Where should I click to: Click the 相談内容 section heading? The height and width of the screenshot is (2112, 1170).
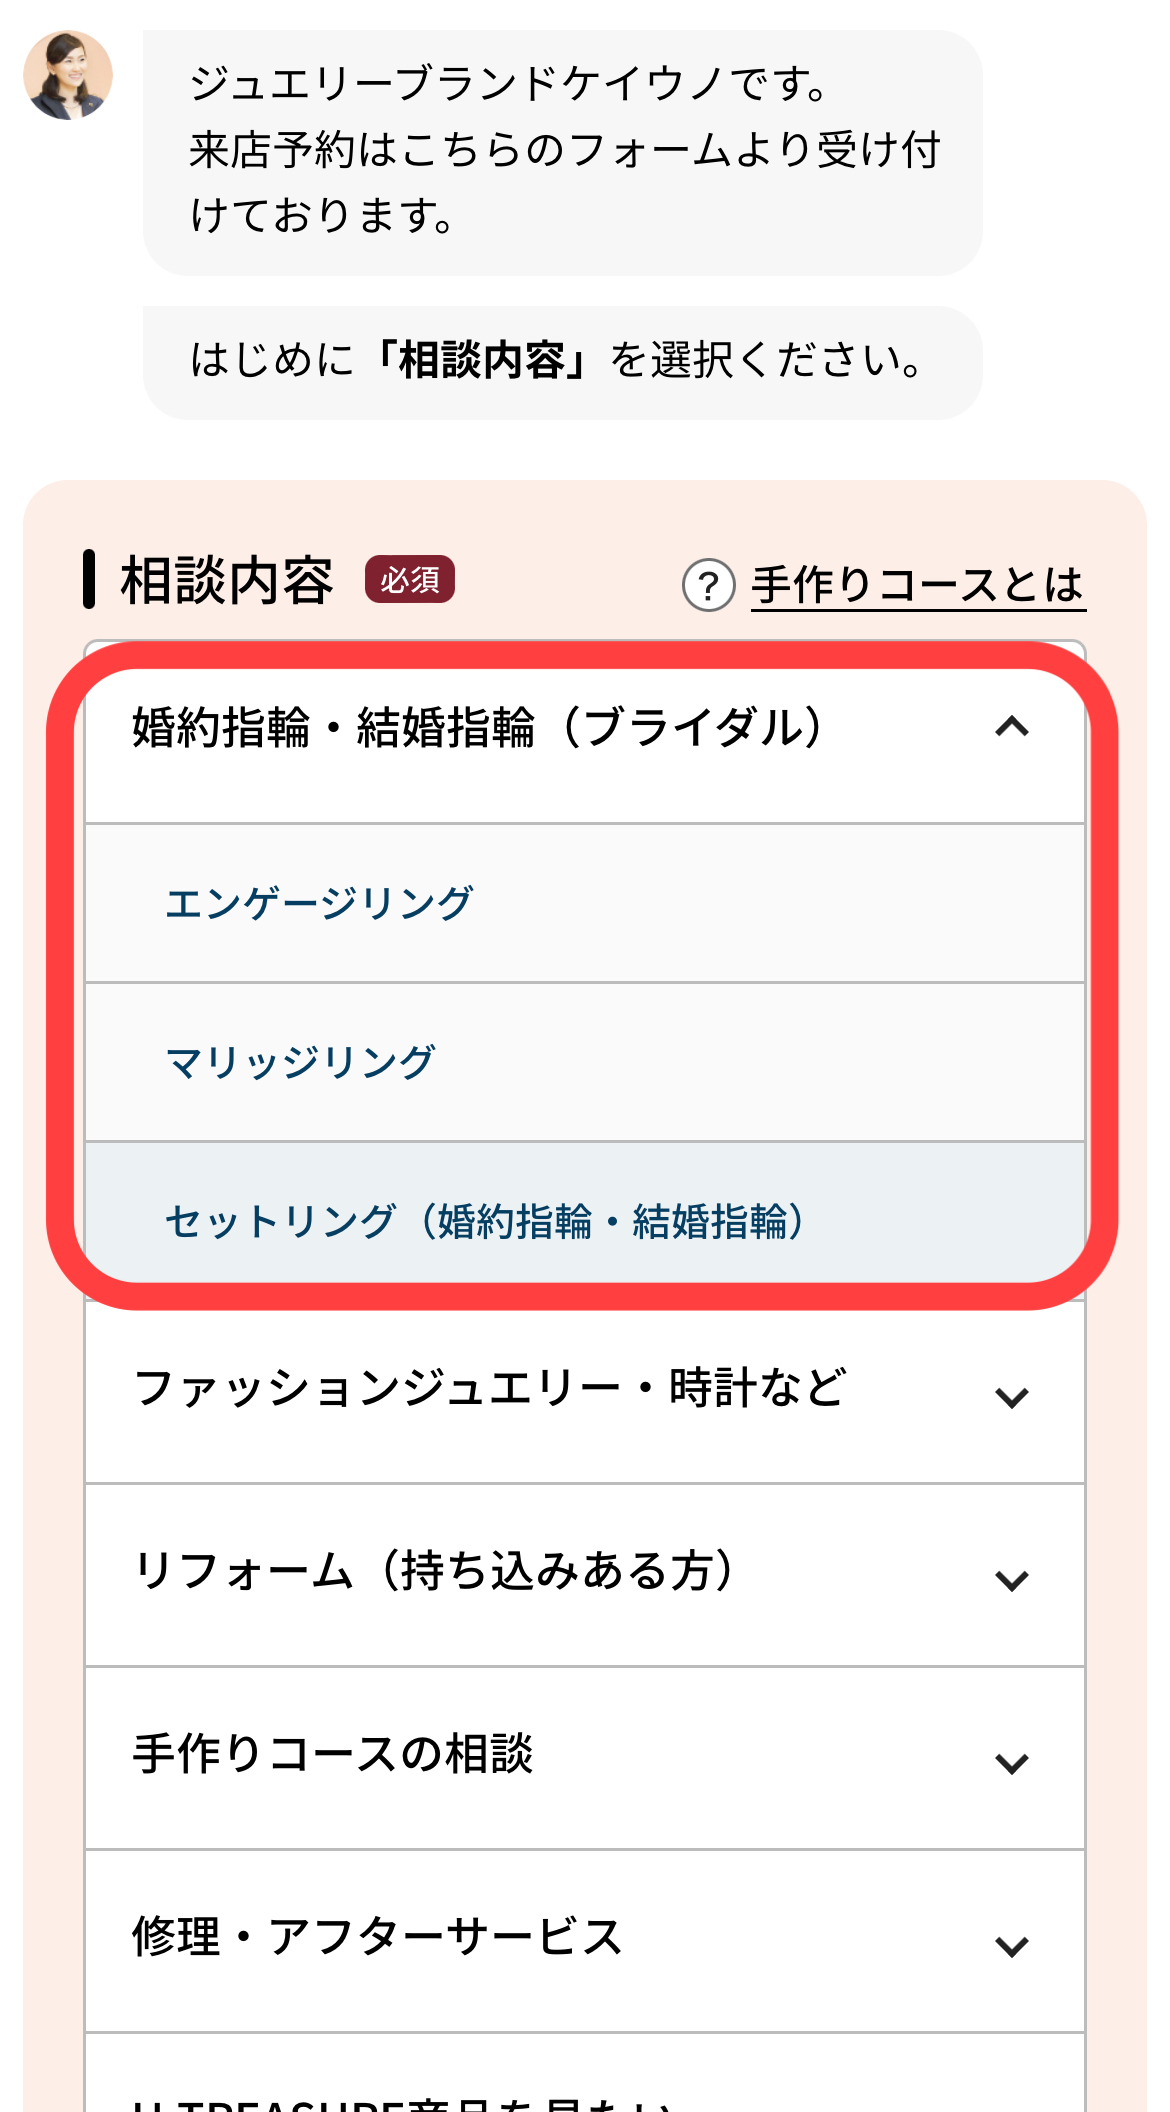tap(227, 580)
